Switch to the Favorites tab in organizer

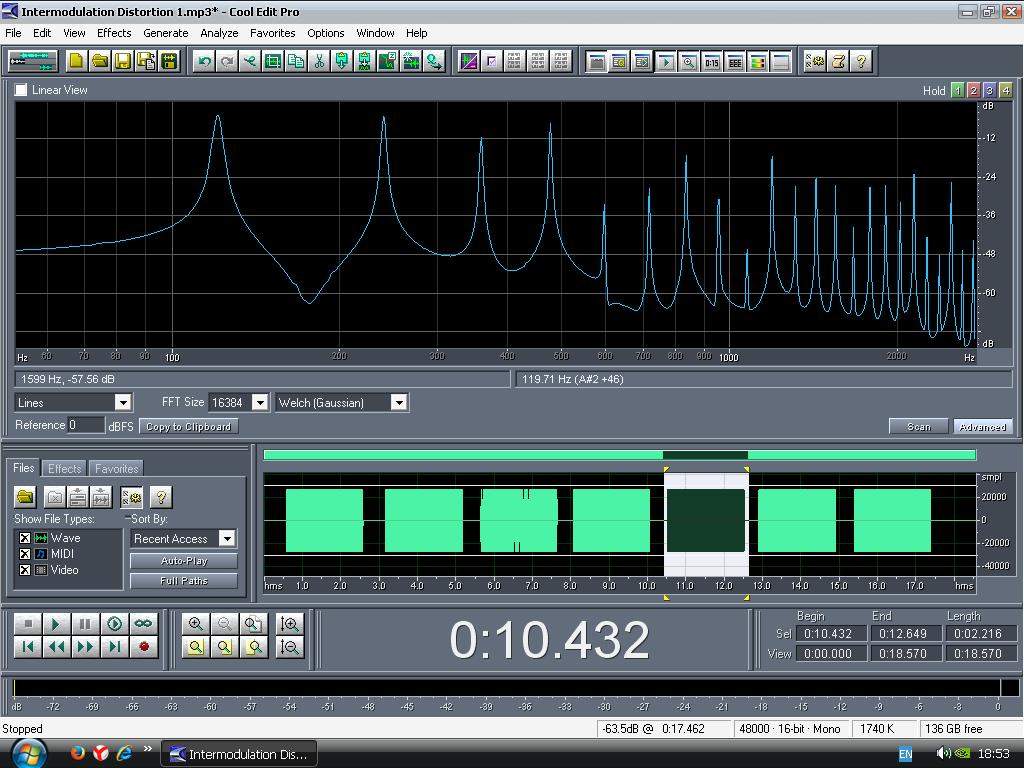116,468
